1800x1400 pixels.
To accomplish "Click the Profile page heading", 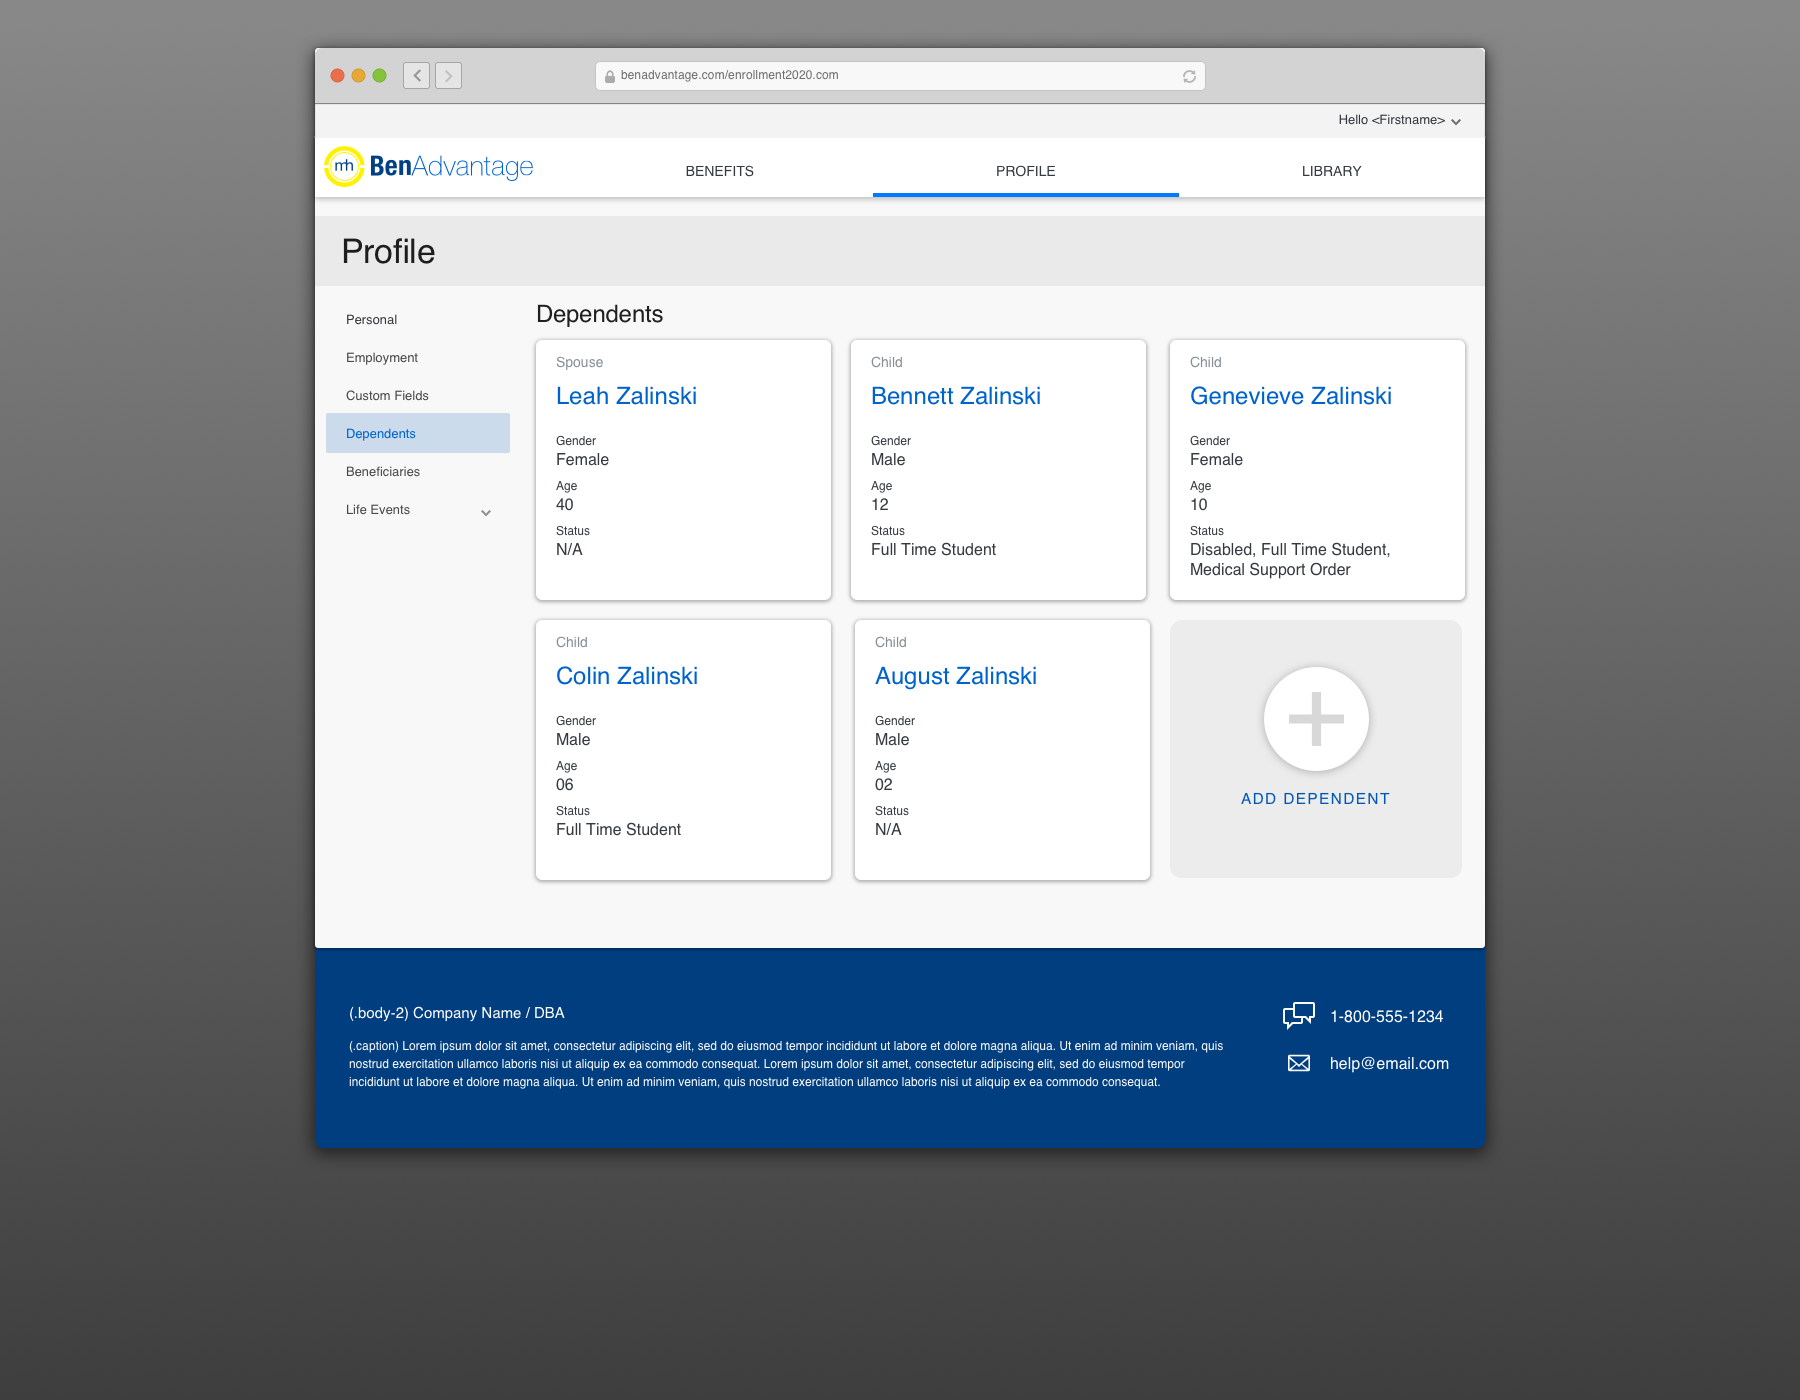I will pos(388,252).
